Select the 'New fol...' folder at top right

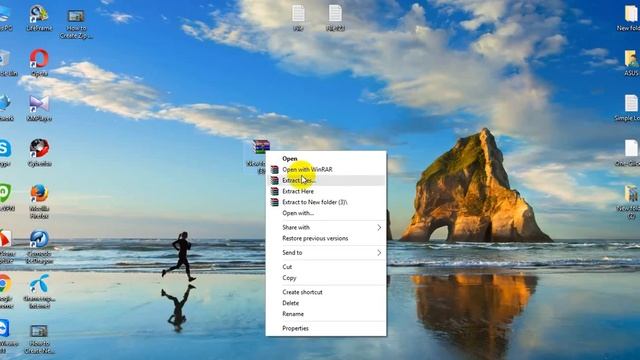click(x=629, y=18)
